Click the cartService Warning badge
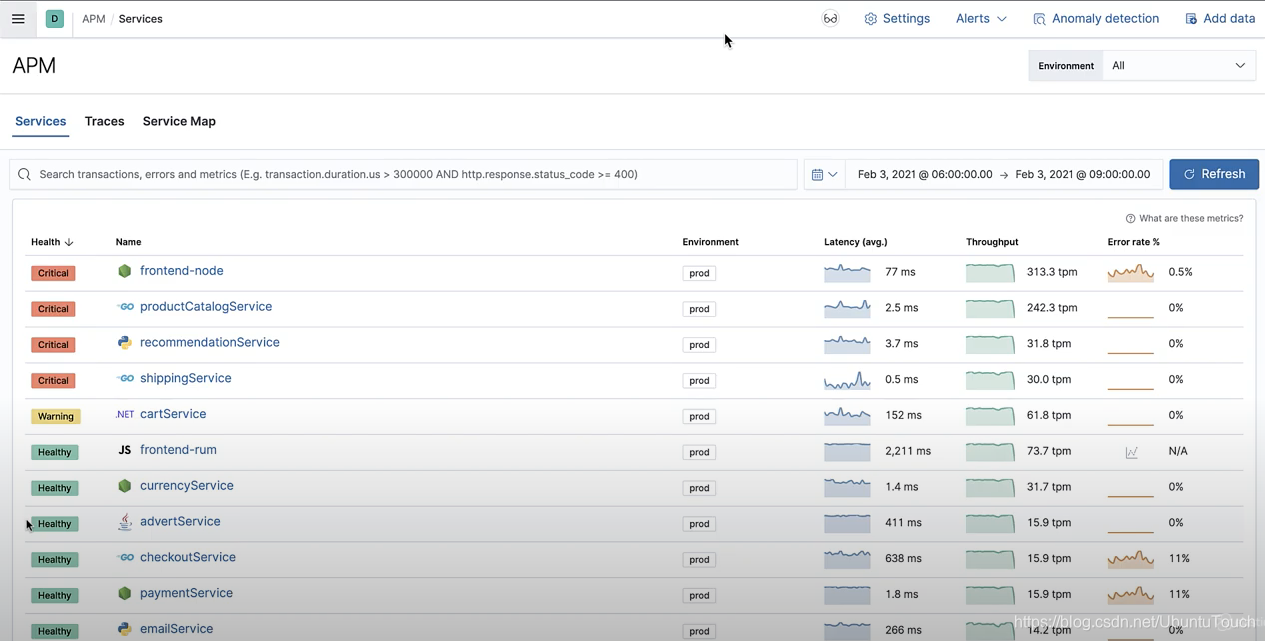This screenshot has width=1265, height=641. (56, 416)
